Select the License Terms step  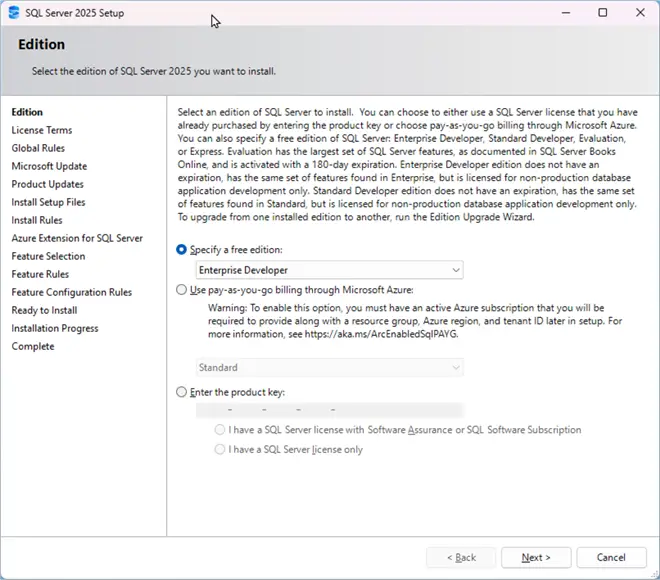click(x=42, y=130)
